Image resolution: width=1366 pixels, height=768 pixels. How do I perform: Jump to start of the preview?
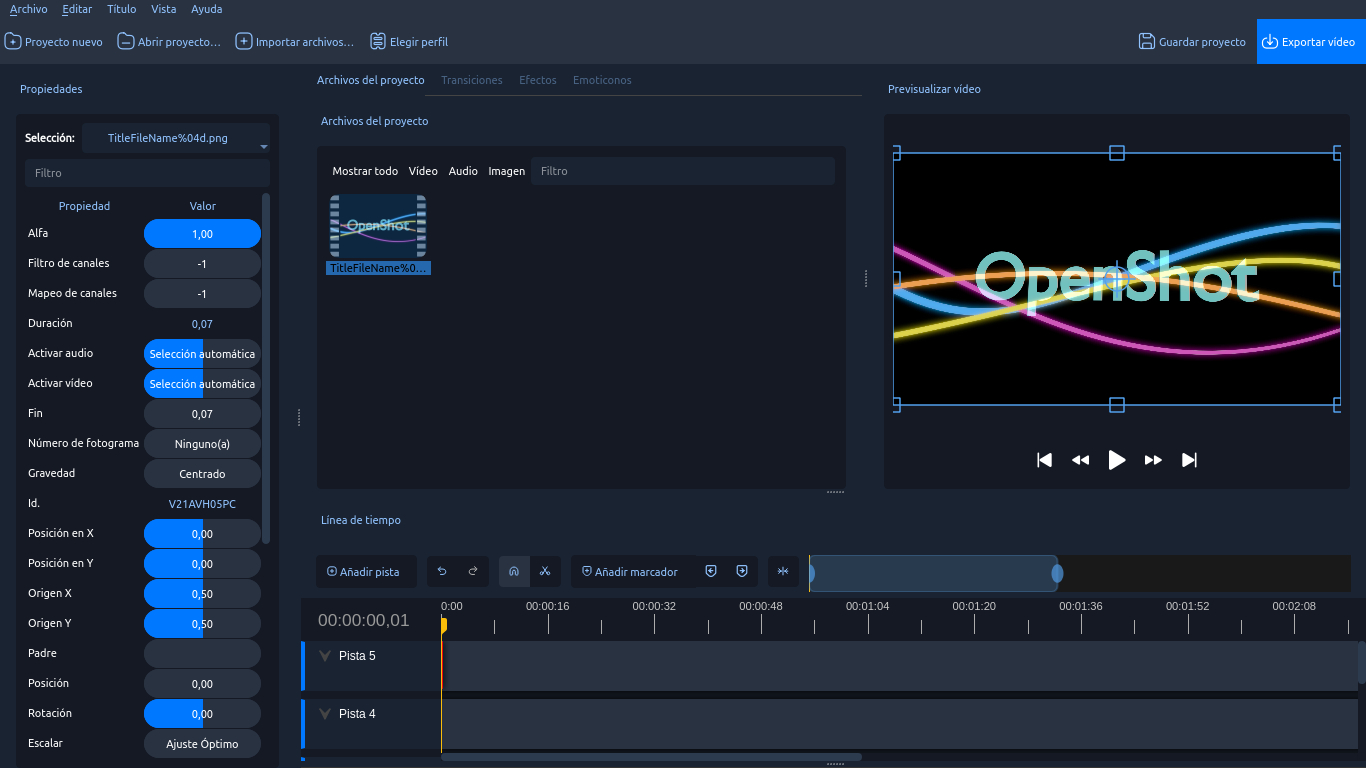coord(1044,460)
